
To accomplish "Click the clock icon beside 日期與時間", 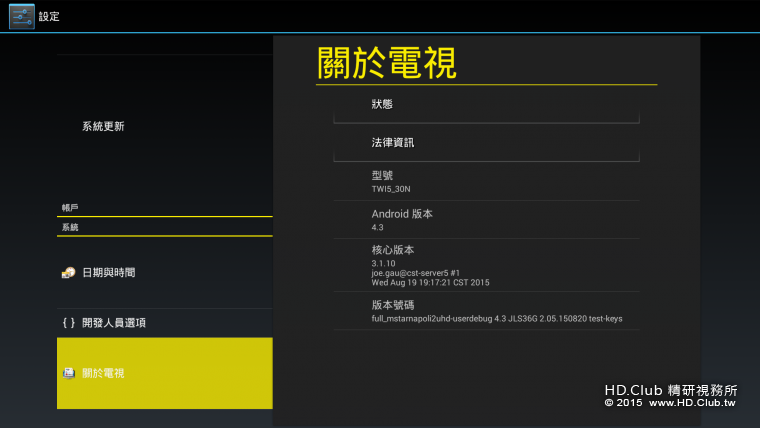I will (x=68, y=273).
